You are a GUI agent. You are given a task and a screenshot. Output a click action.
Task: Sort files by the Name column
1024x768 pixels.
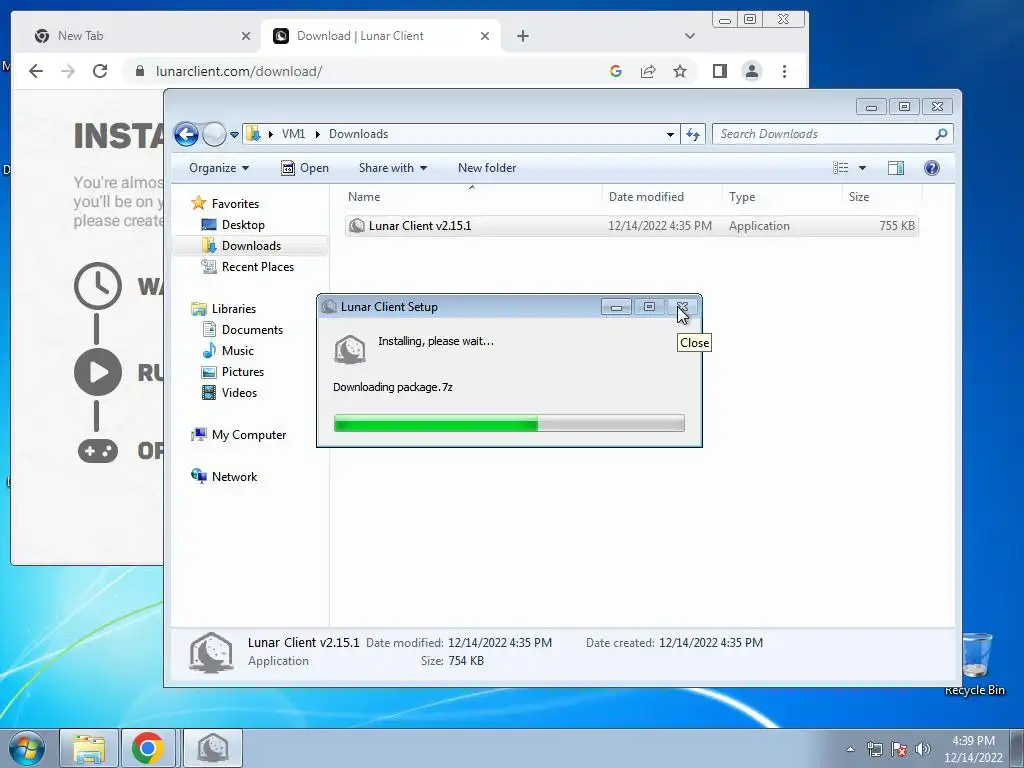(x=472, y=197)
